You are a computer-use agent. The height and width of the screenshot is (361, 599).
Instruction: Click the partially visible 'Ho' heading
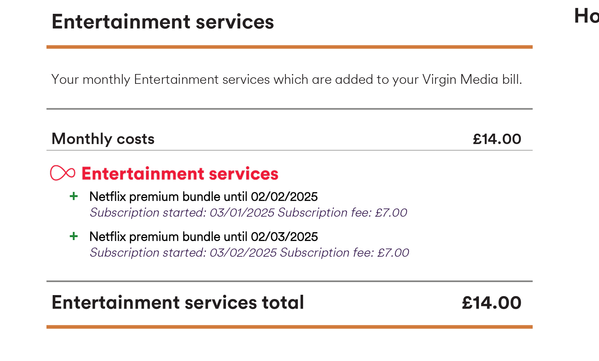coord(586,16)
